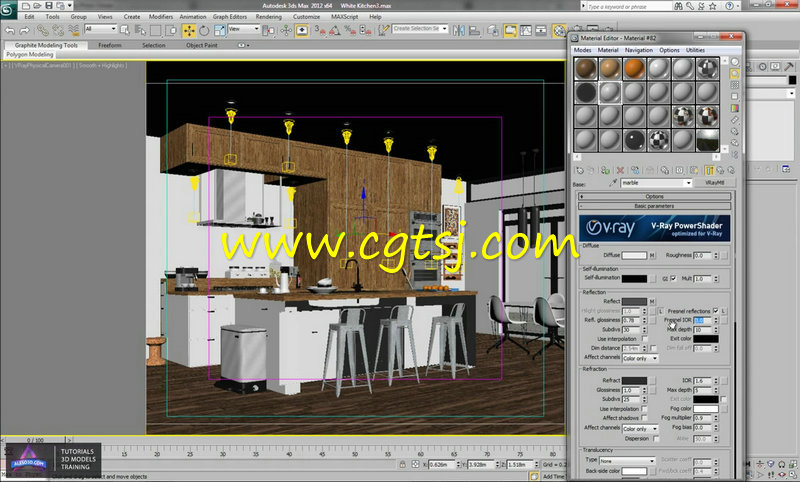800x482 pixels.
Task: Click the Open File icon in quick access bar
Action: [37, 6]
